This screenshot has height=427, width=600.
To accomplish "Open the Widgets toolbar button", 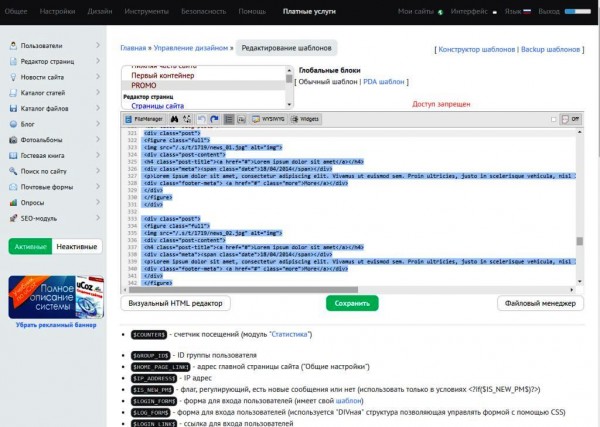I will pos(305,119).
